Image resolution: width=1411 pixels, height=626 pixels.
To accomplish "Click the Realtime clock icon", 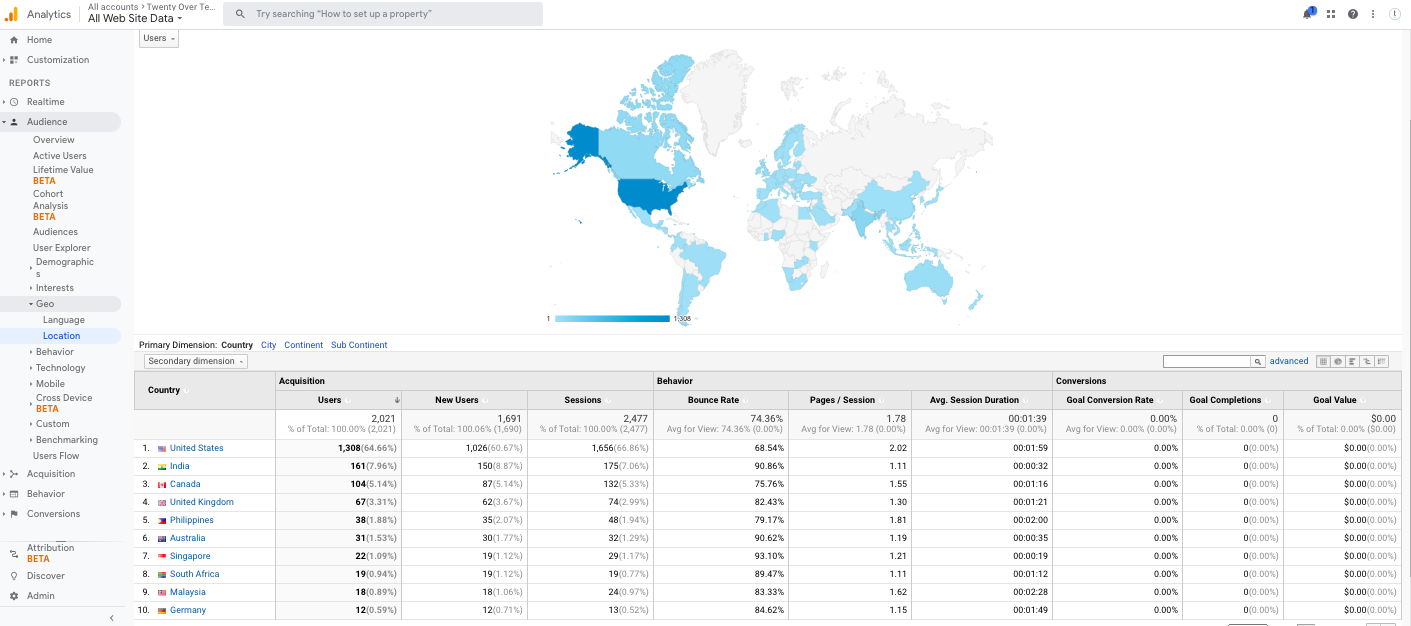I will pos(14,102).
